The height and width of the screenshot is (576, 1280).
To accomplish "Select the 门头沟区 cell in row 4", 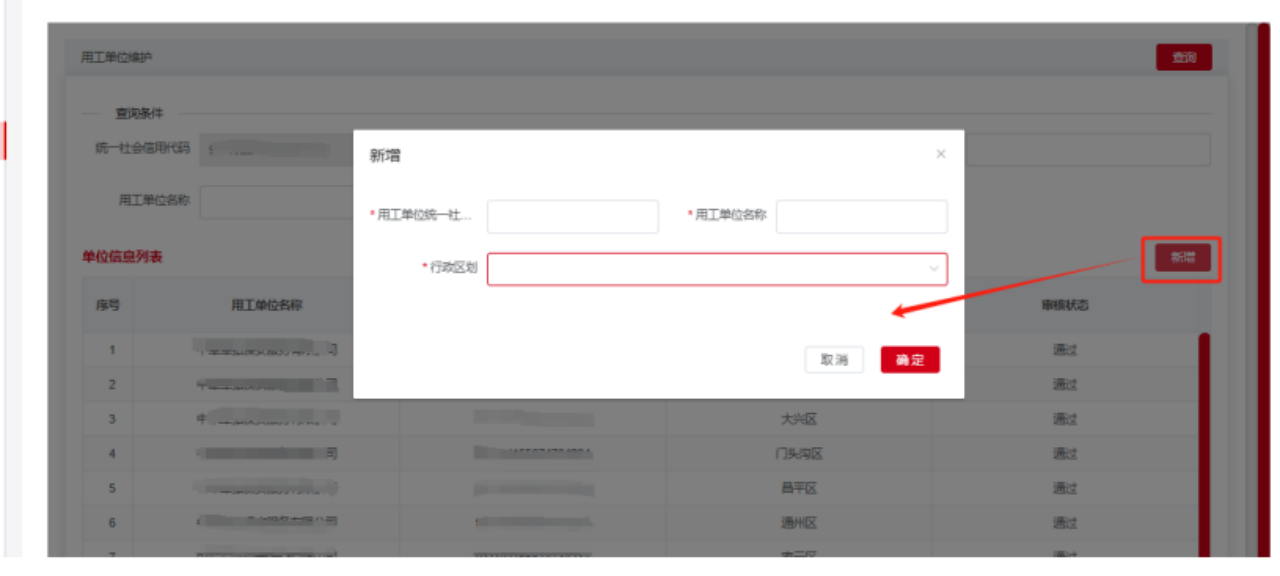I will (x=799, y=454).
